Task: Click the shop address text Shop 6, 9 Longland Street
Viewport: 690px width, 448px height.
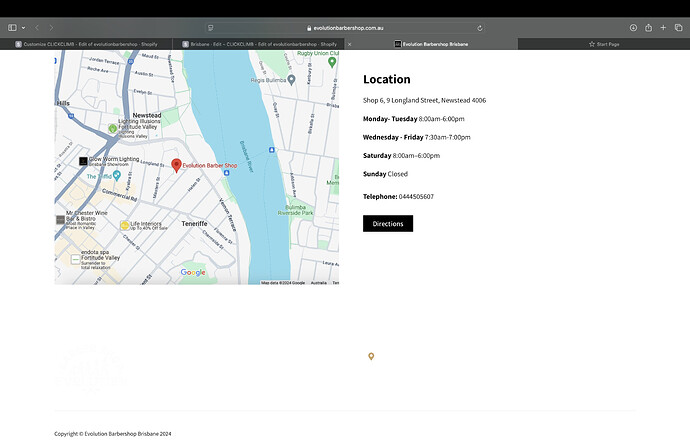Action: click(x=424, y=100)
